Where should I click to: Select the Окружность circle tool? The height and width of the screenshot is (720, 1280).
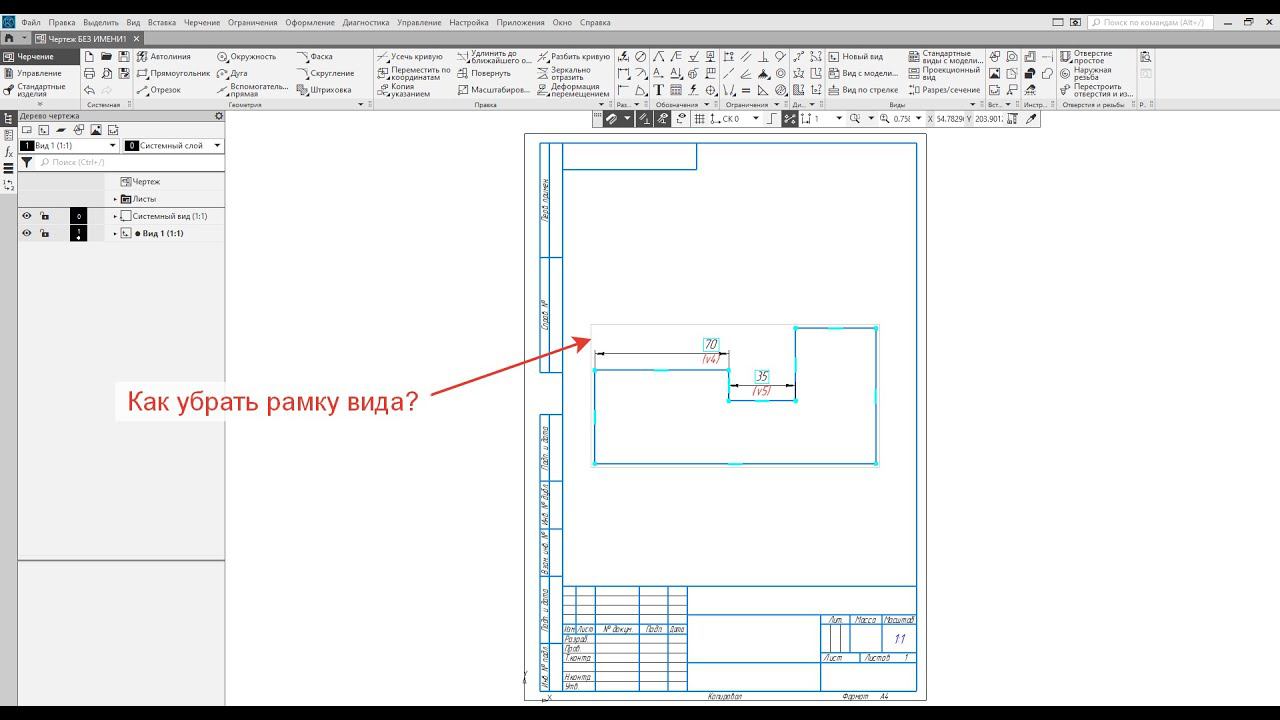point(246,57)
